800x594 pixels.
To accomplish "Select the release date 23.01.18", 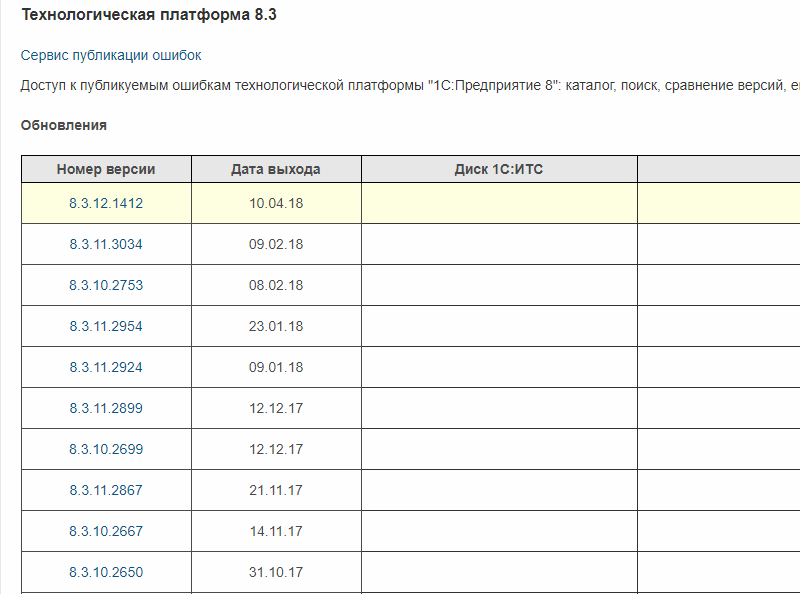I will (x=276, y=326).
